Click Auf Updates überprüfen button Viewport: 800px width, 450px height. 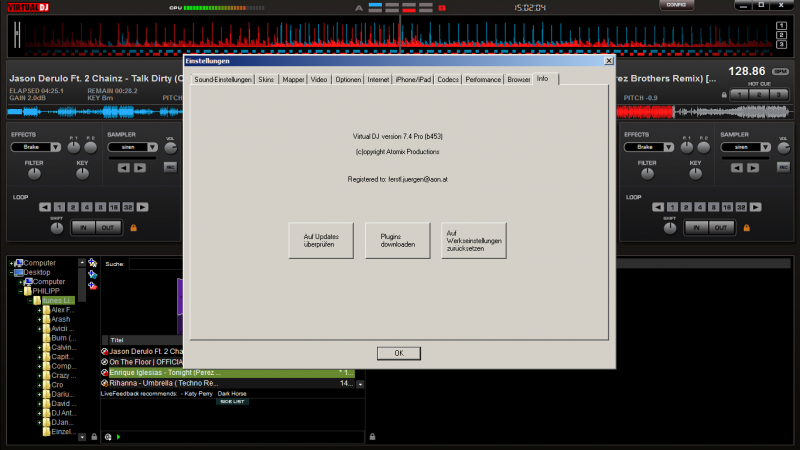pyautogui.click(x=321, y=240)
